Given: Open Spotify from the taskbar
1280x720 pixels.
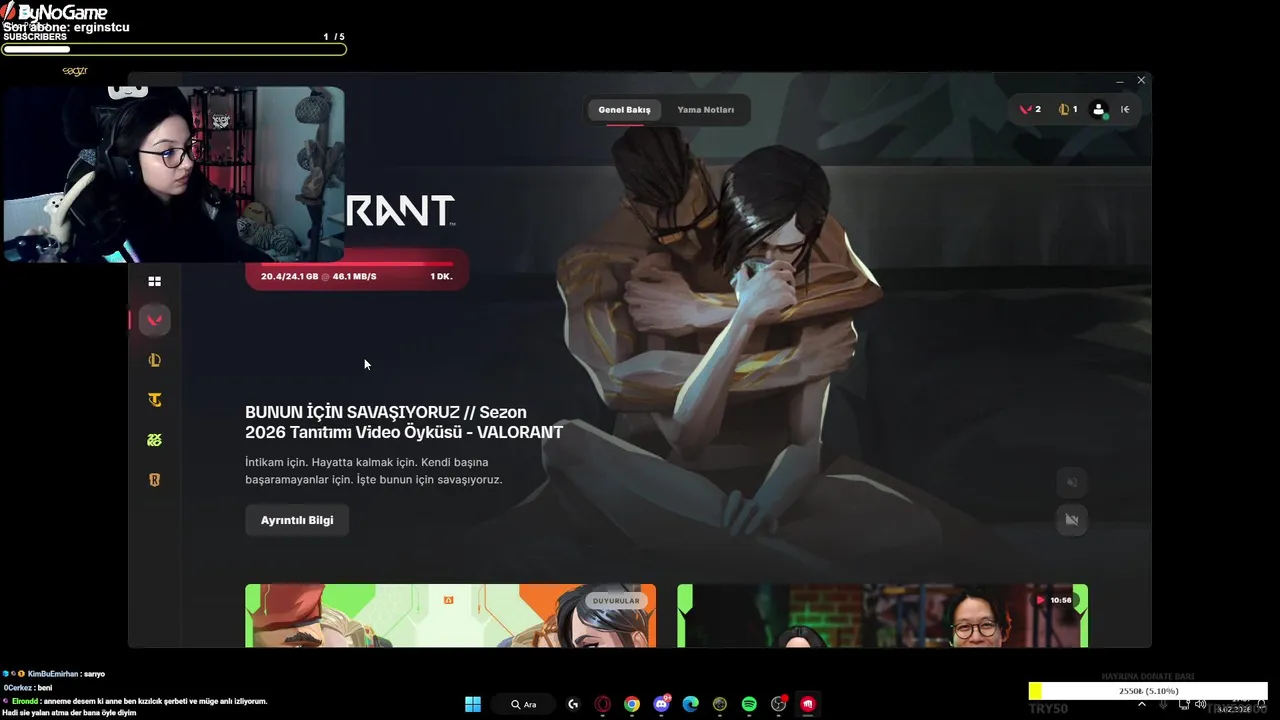Looking at the screenshot, I should pos(749,704).
